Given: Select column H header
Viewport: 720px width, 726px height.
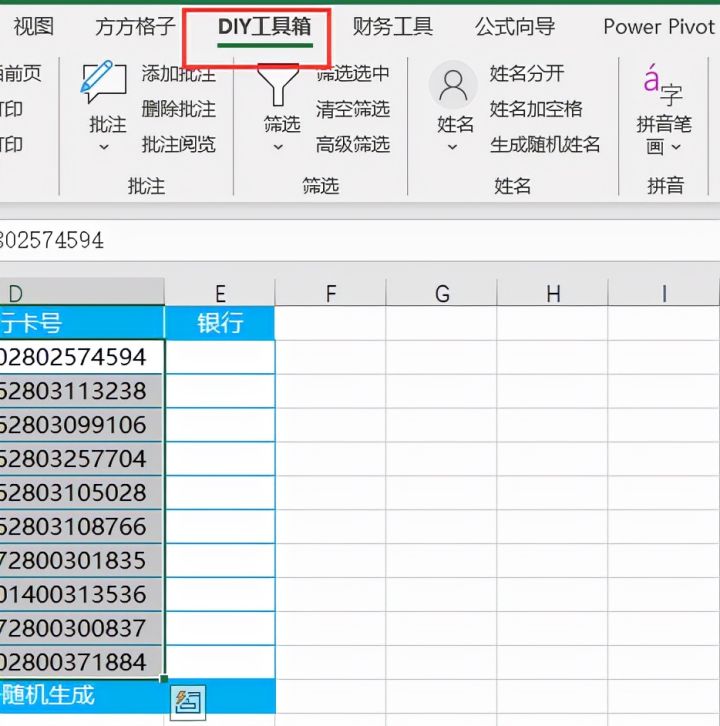Looking at the screenshot, I should point(553,293).
